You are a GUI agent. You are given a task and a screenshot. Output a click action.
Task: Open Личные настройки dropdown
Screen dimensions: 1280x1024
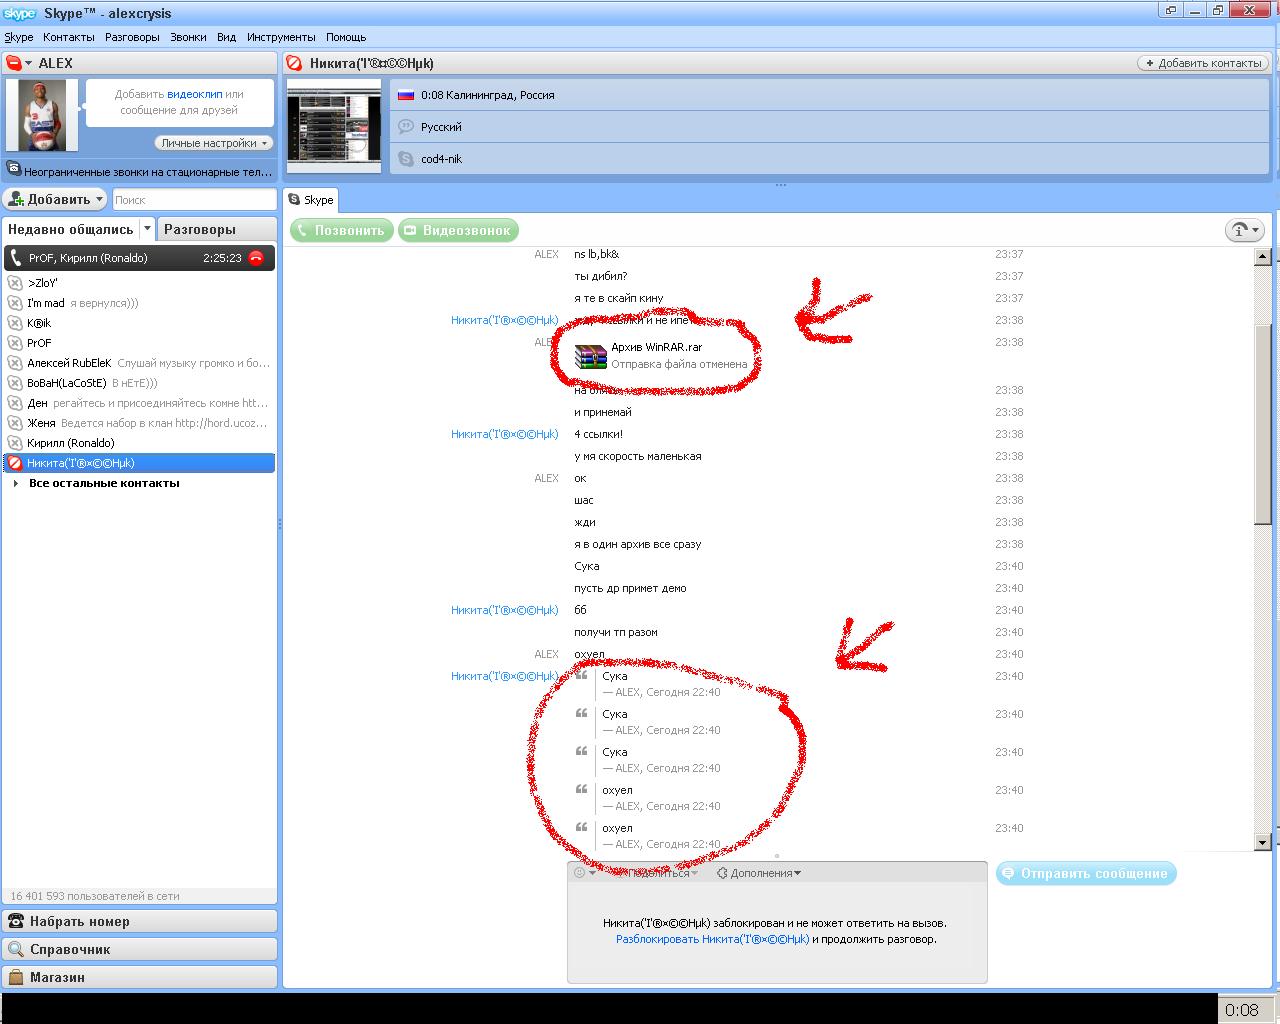214,143
